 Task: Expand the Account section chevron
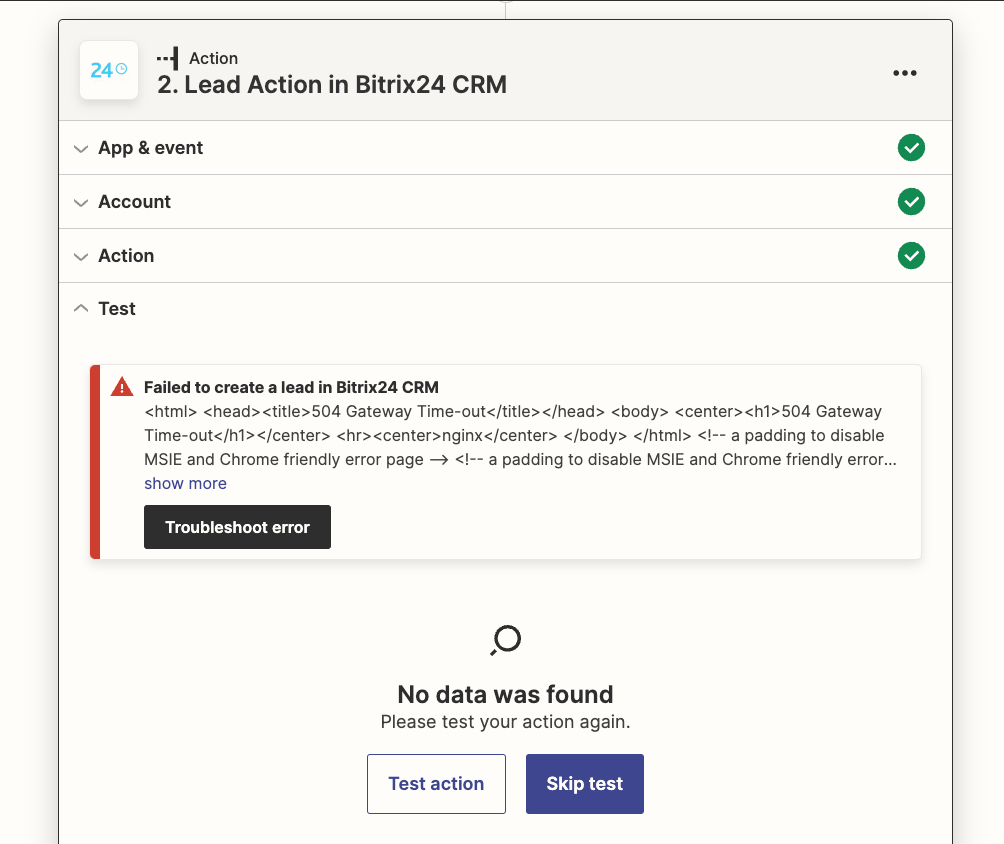[81, 202]
